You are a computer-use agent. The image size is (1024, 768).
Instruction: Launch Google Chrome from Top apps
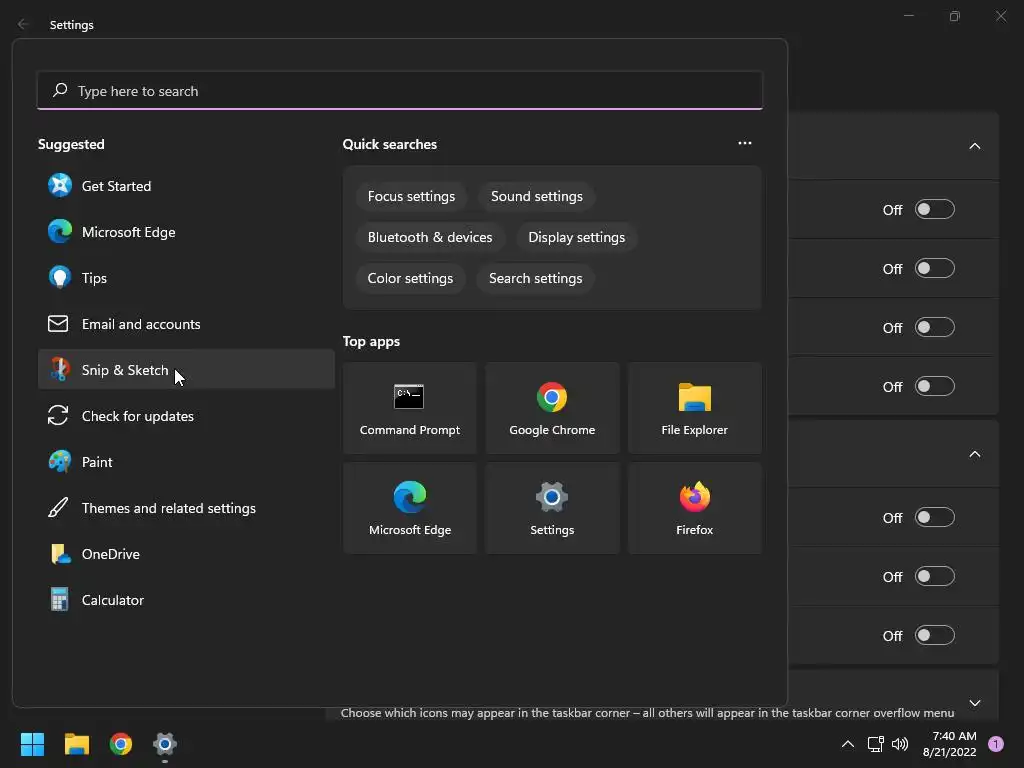tap(552, 408)
